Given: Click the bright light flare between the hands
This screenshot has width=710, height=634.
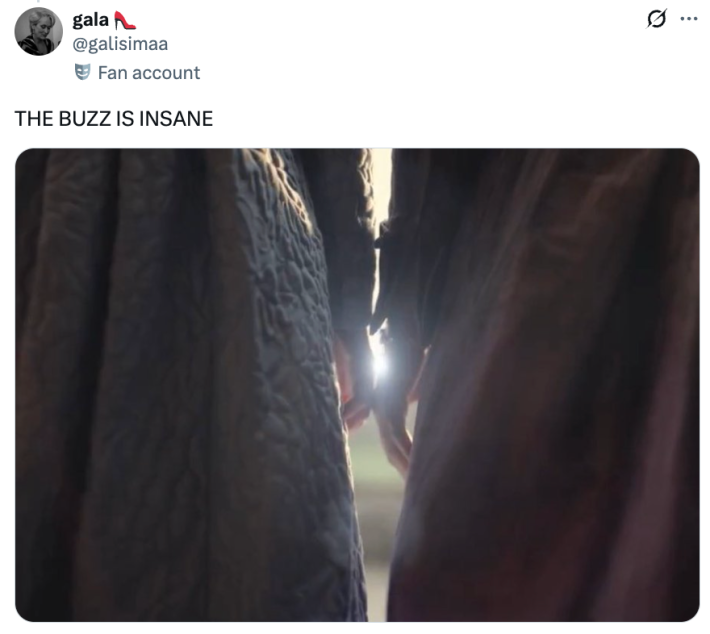Looking at the screenshot, I should tap(379, 360).
